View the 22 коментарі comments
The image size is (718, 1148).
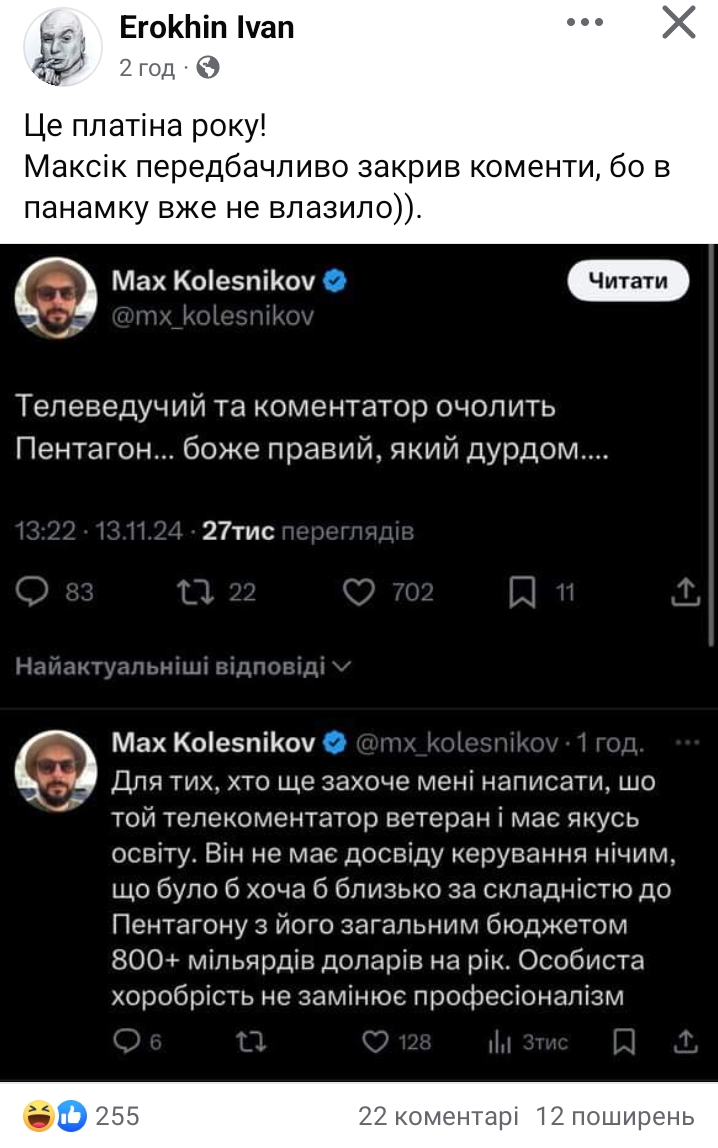pos(438,1116)
